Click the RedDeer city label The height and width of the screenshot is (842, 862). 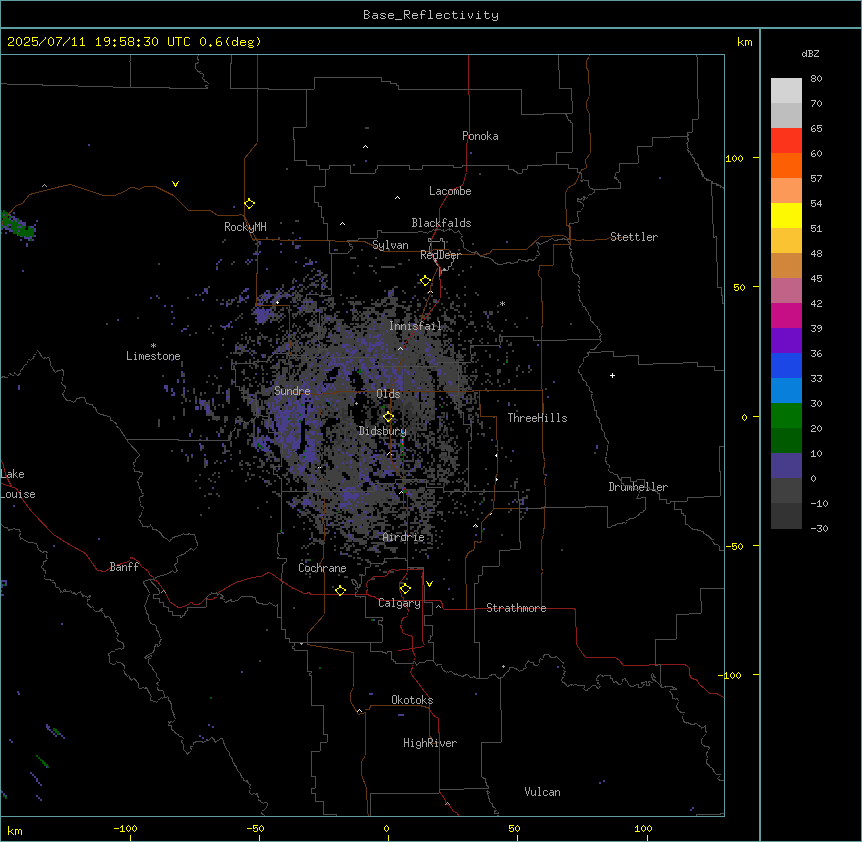tap(440, 255)
